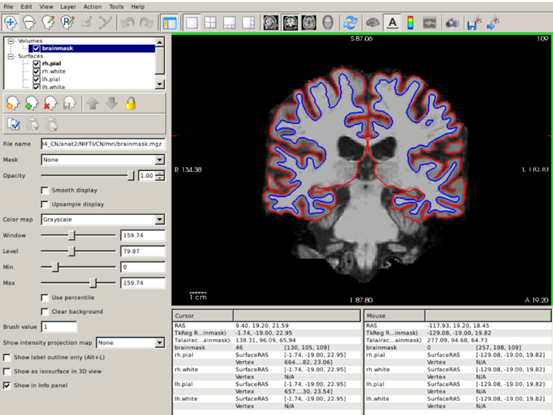Open the Tools menu

tap(116, 7)
